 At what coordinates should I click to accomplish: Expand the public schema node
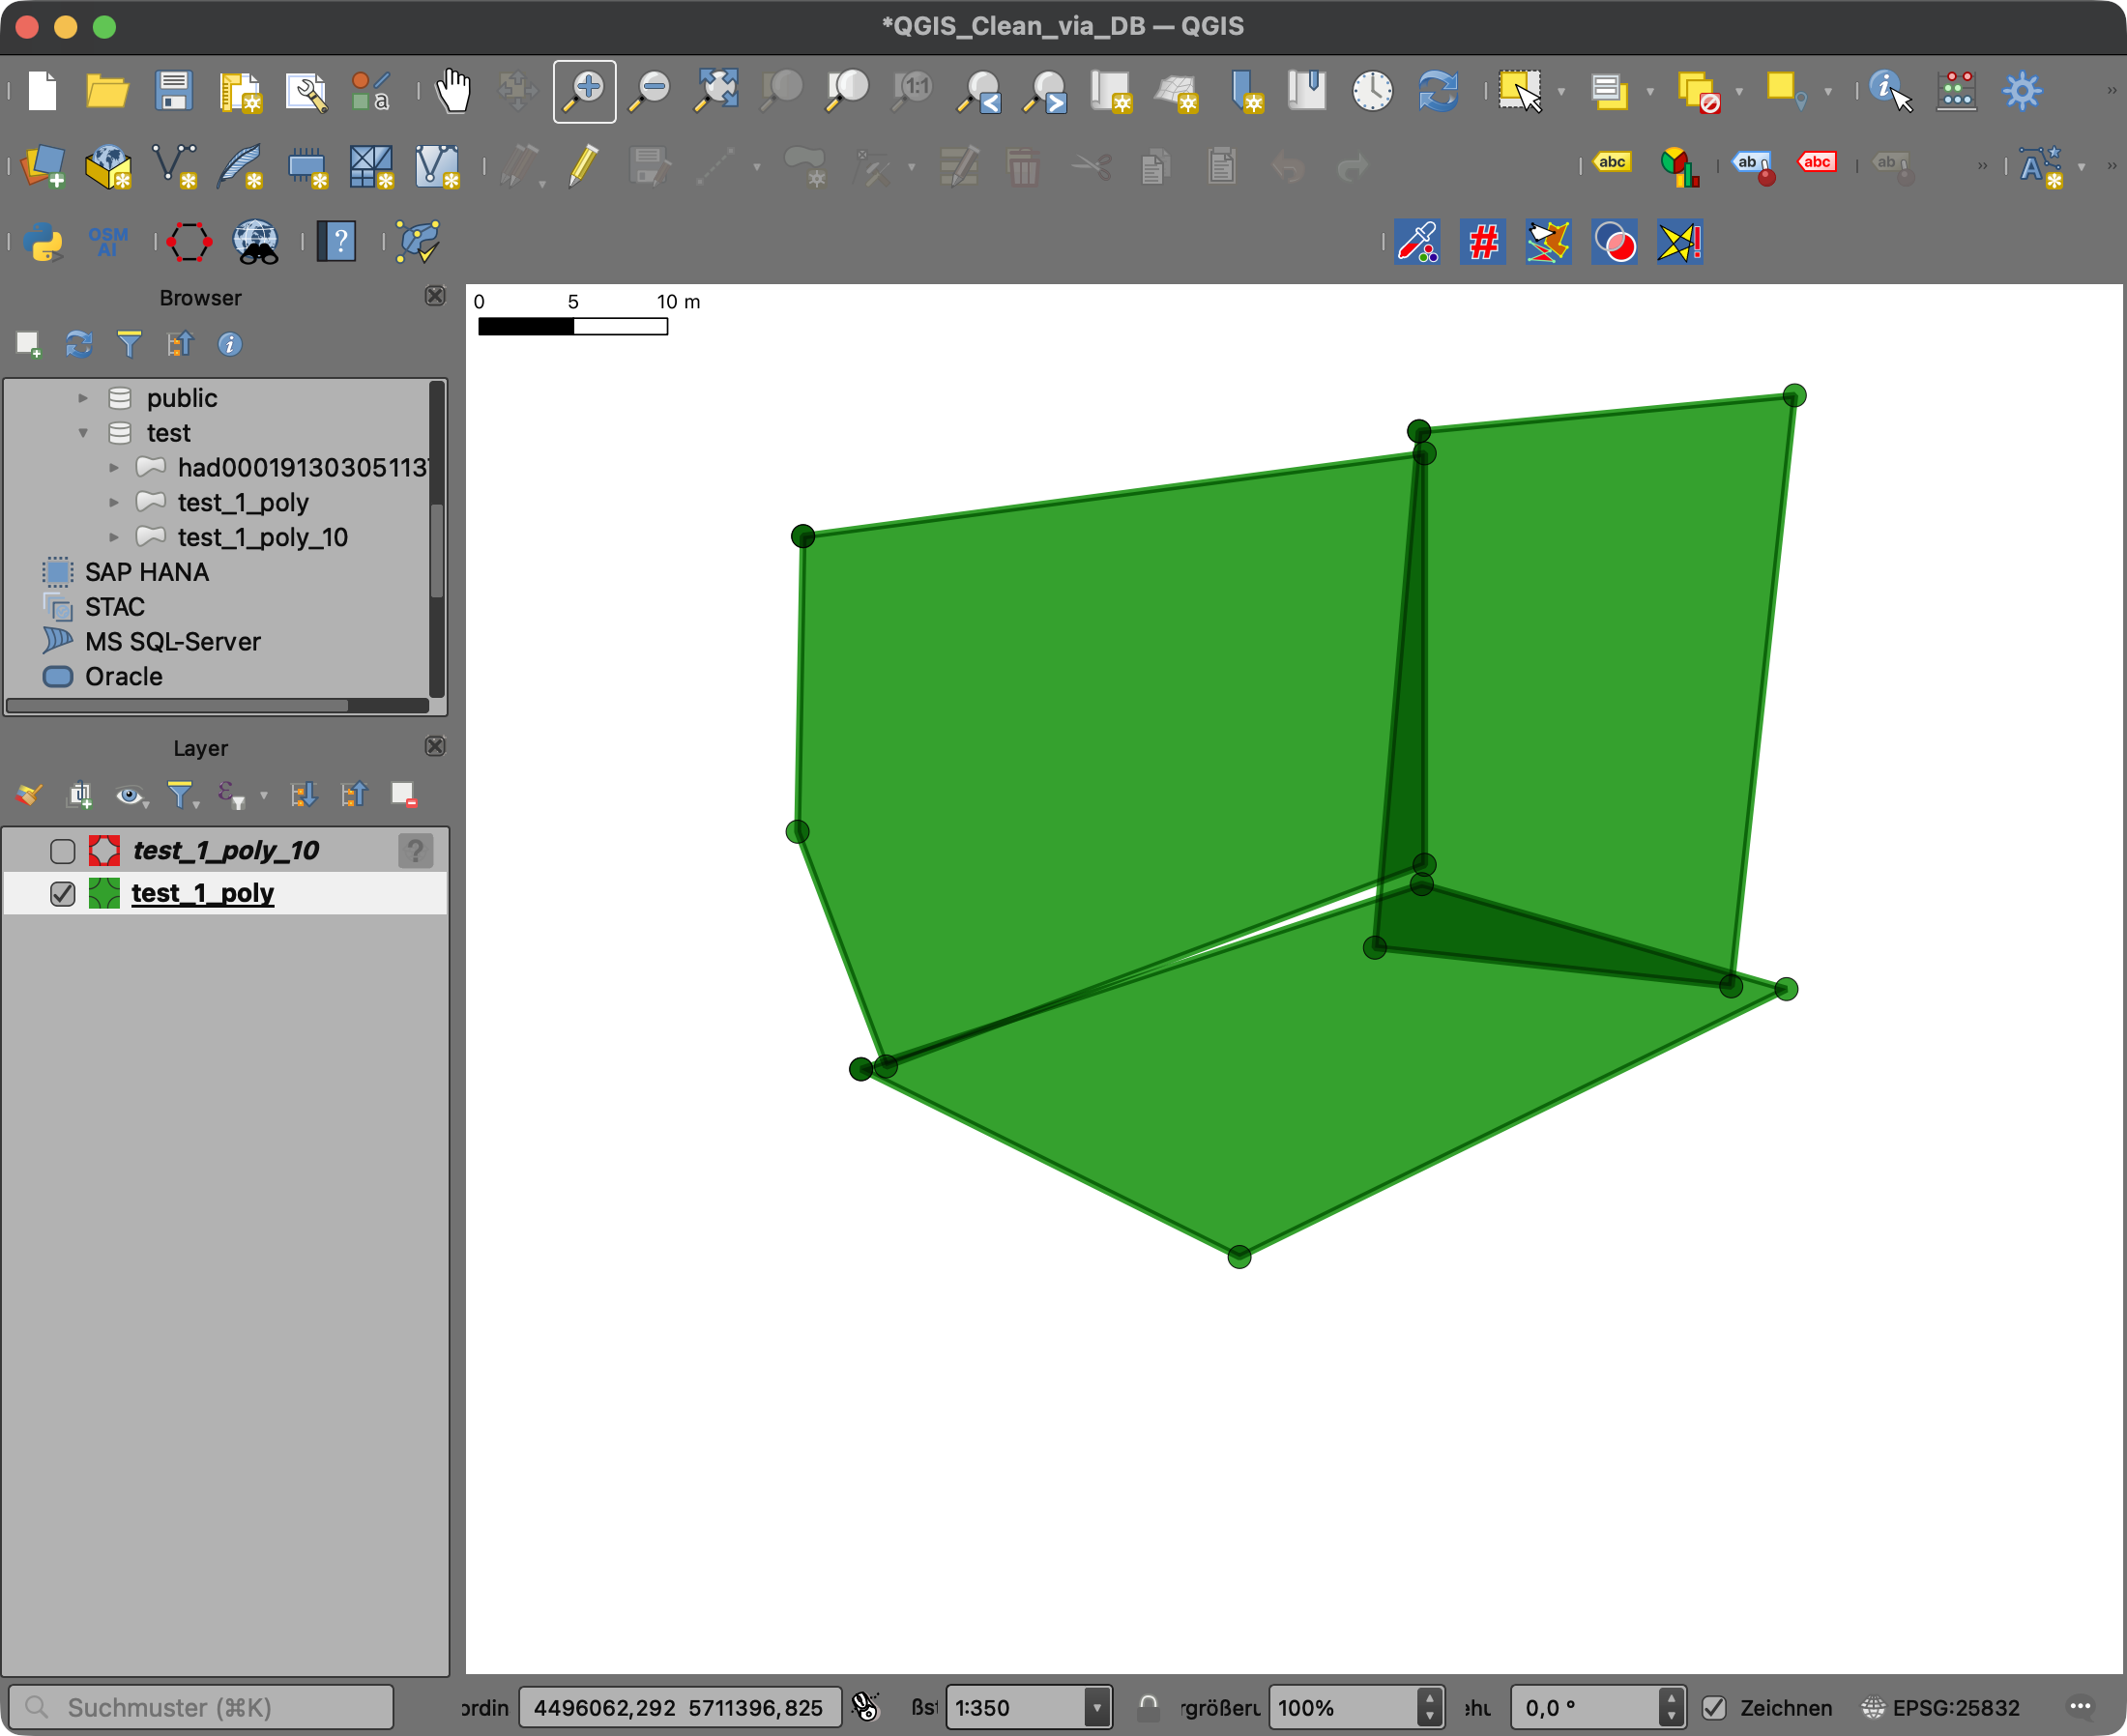click(83, 398)
